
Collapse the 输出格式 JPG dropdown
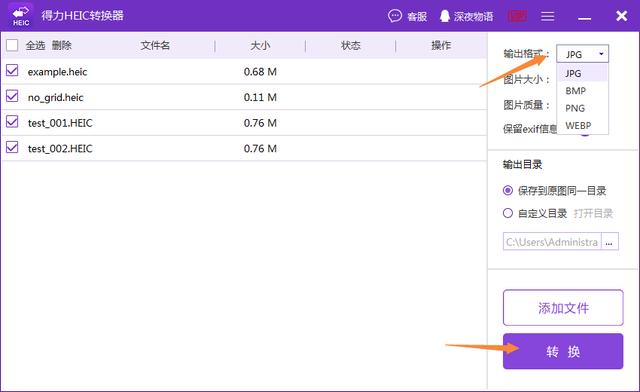click(582, 54)
